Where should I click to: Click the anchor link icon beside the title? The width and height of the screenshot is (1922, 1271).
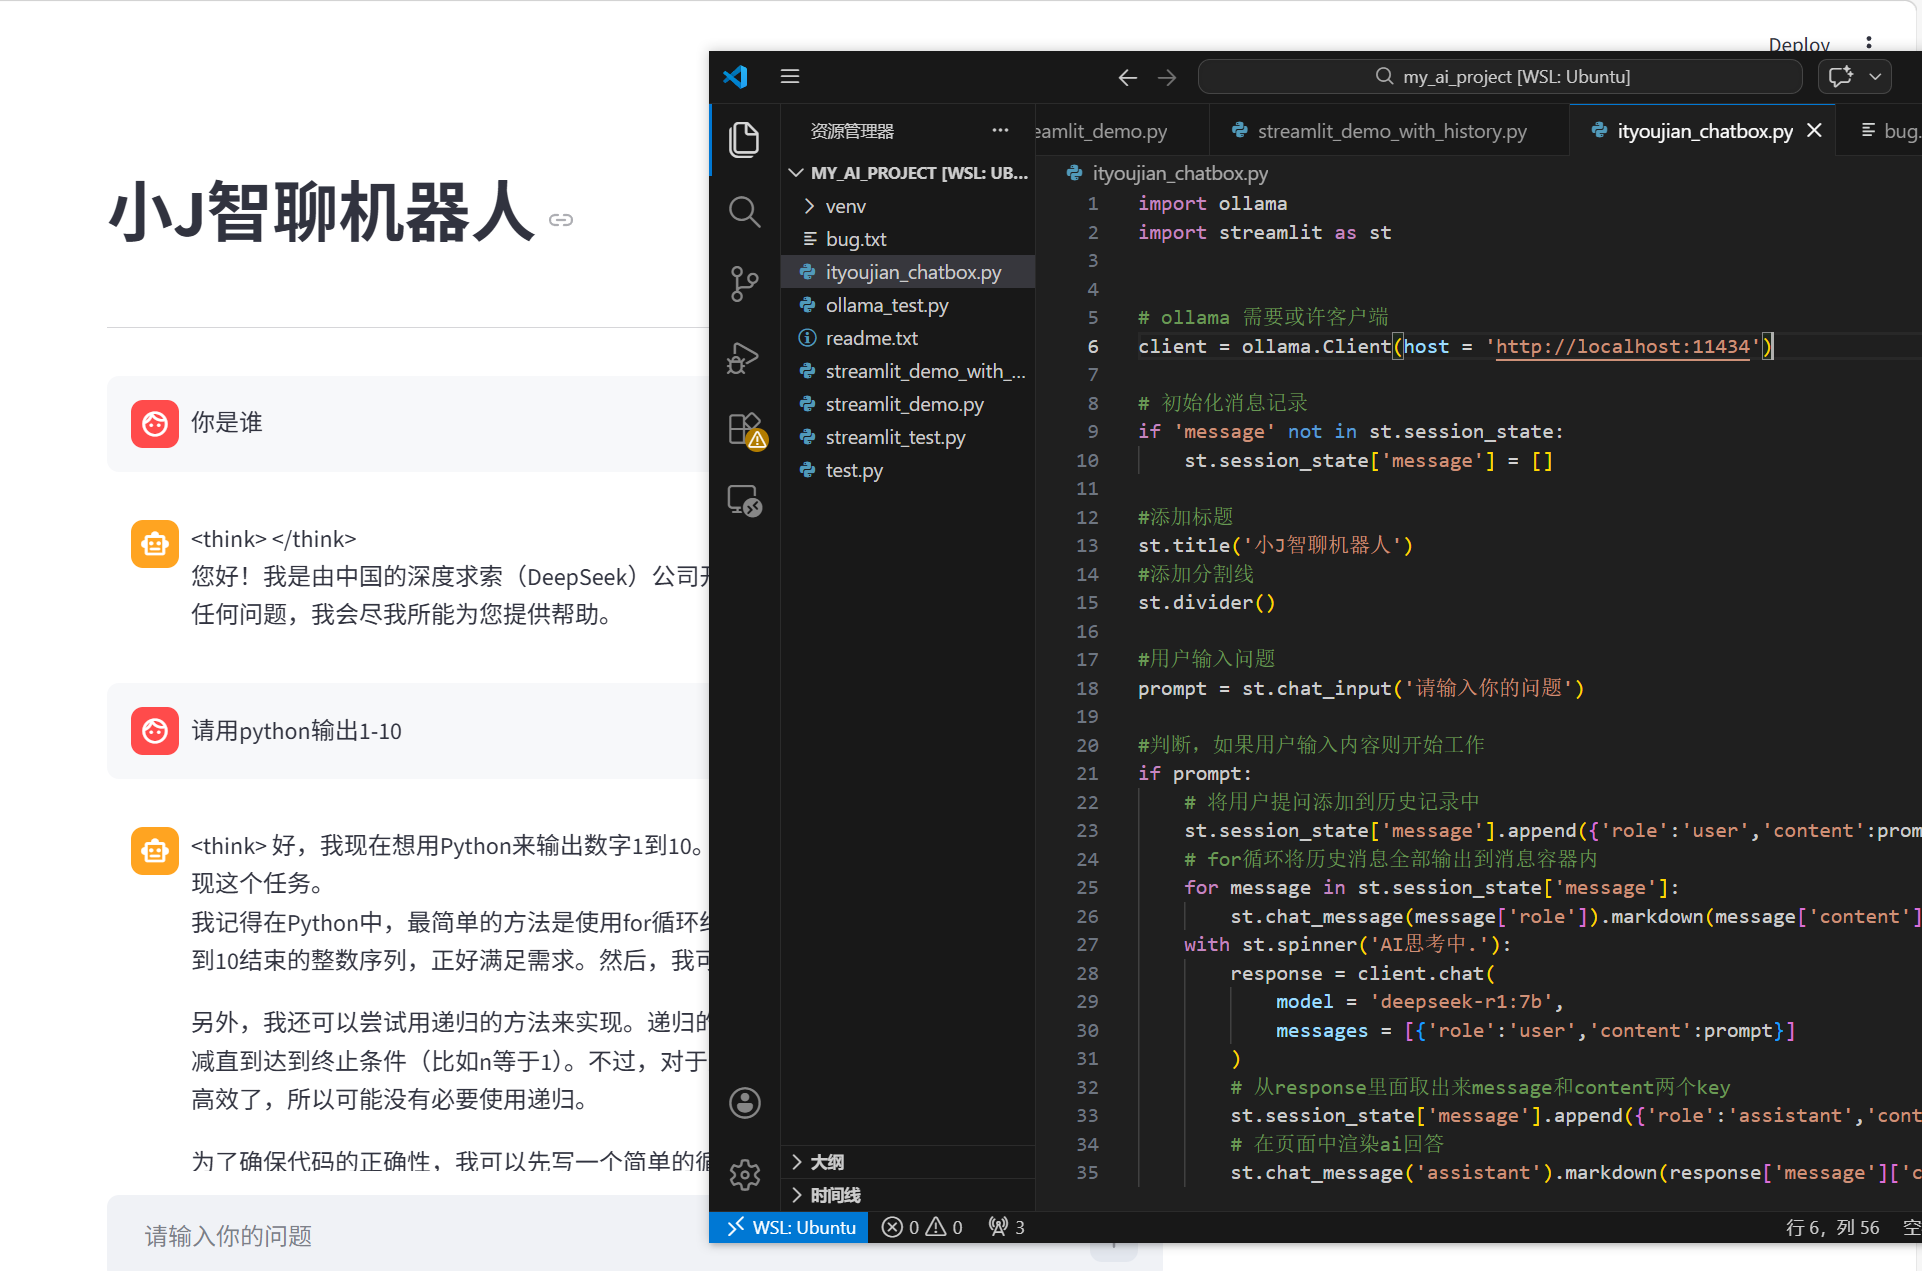click(x=561, y=220)
